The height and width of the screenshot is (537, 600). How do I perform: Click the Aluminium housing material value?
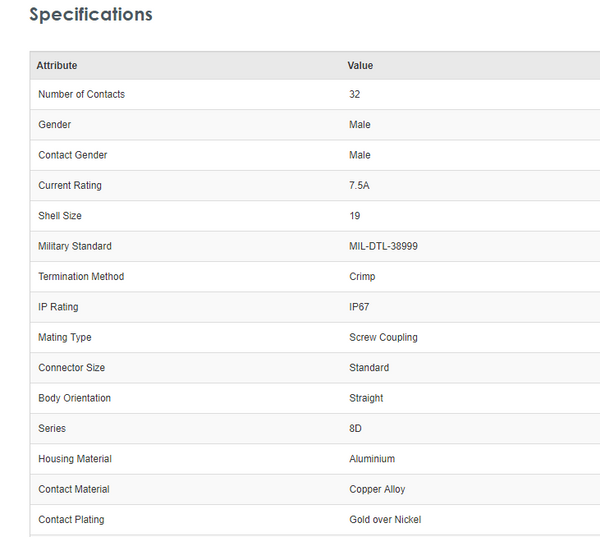(x=372, y=459)
